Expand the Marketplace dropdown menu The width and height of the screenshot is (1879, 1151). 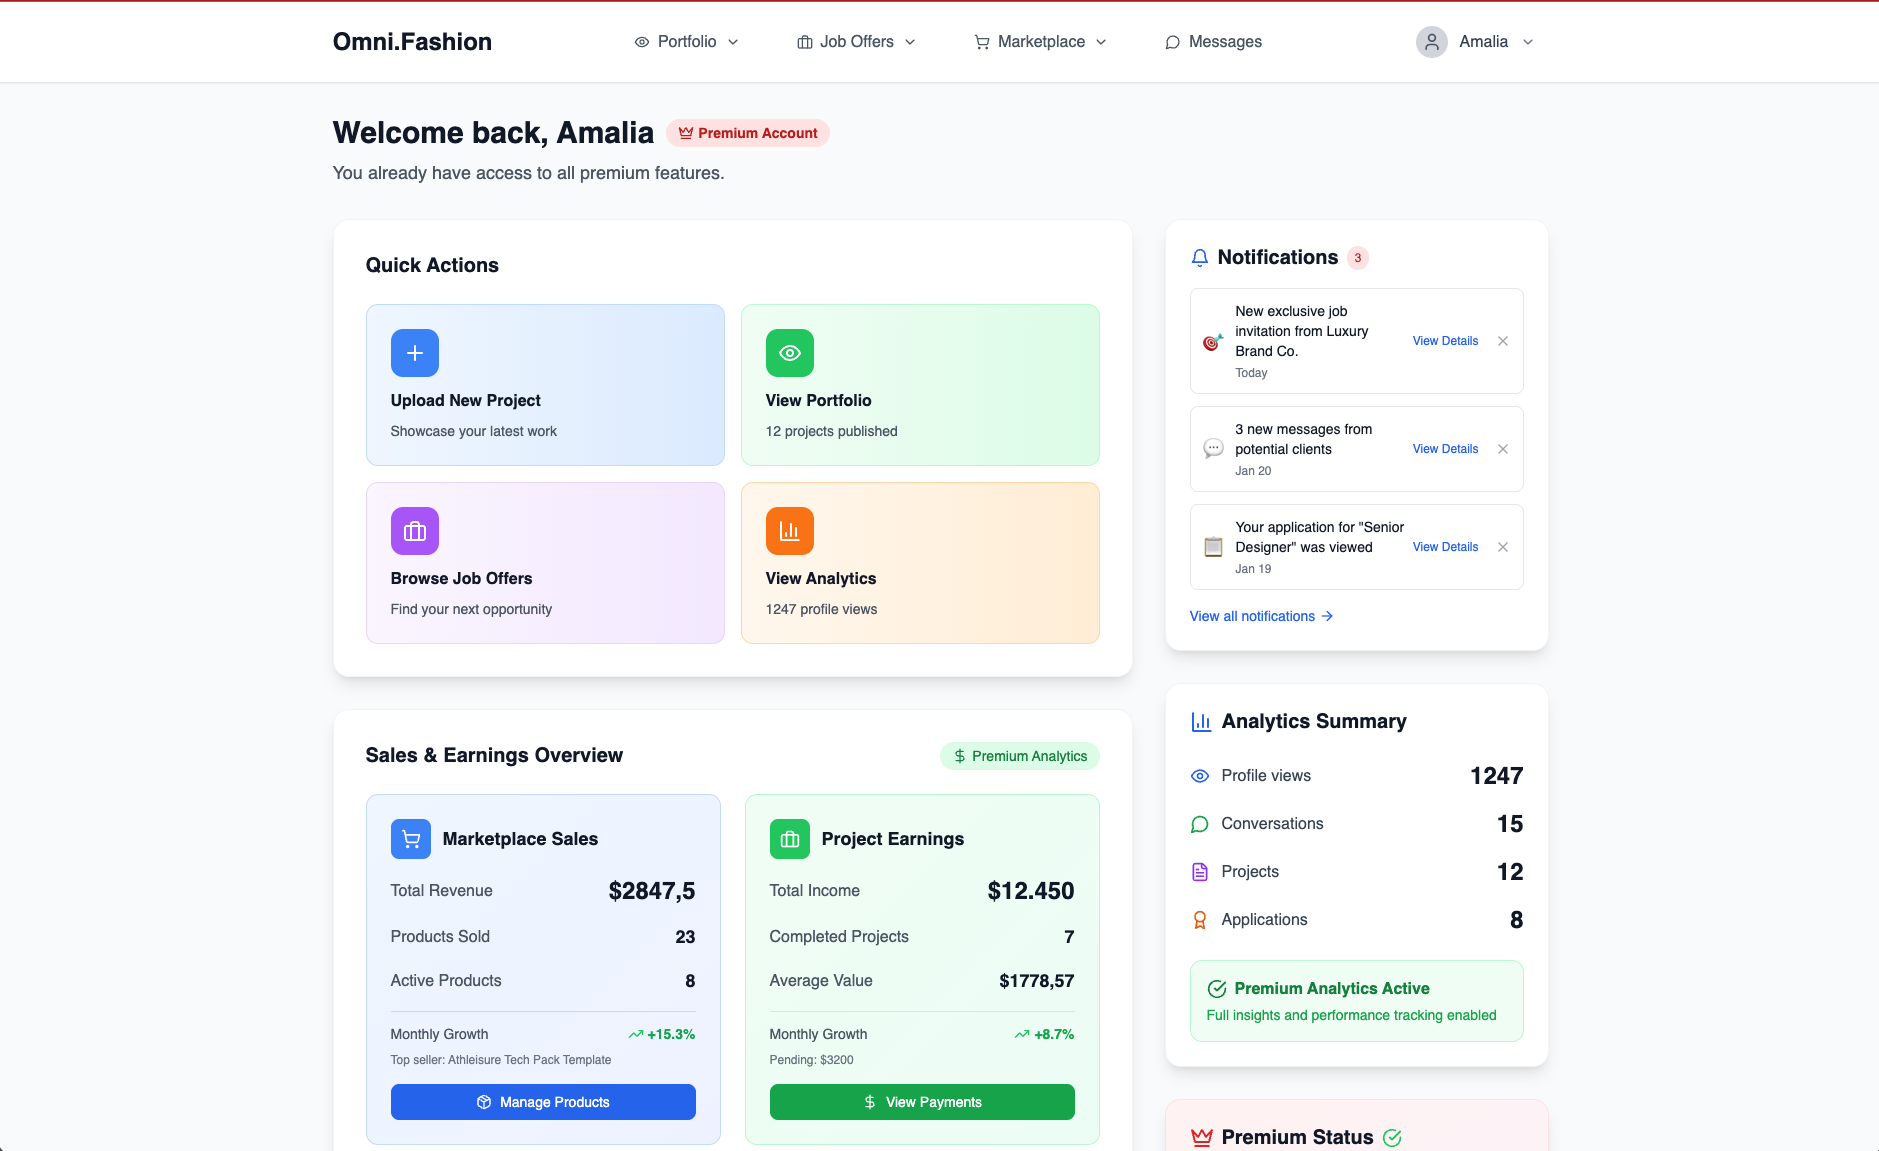click(1041, 42)
